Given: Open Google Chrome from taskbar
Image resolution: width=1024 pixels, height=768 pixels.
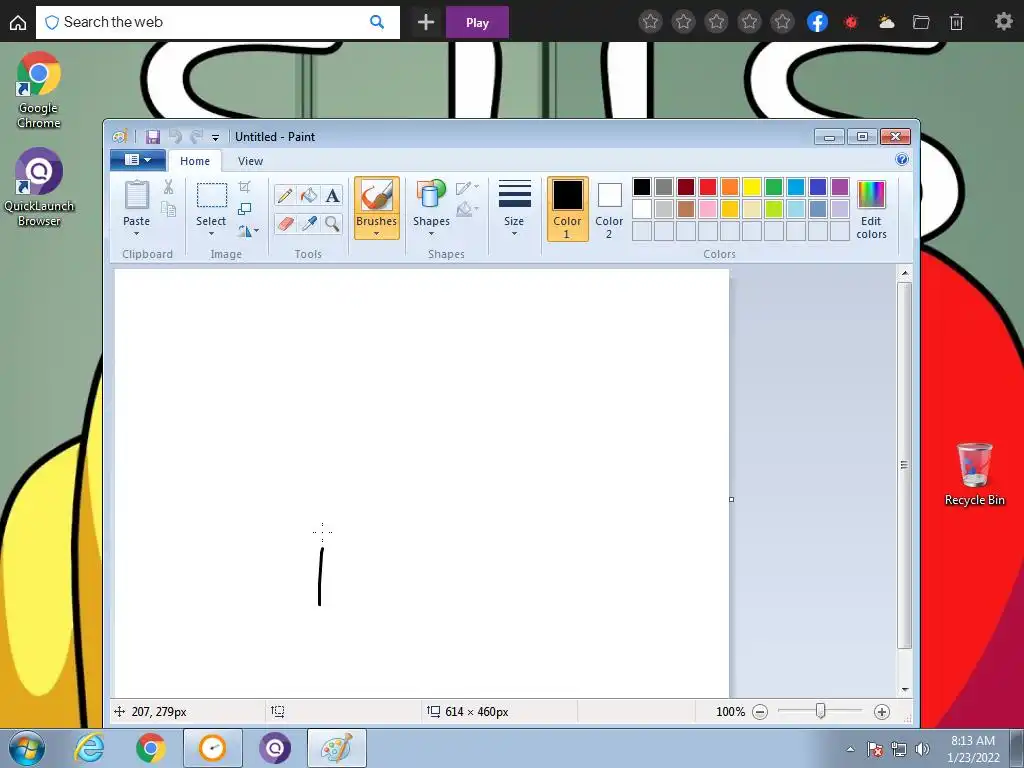Looking at the screenshot, I should pyautogui.click(x=151, y=748).
